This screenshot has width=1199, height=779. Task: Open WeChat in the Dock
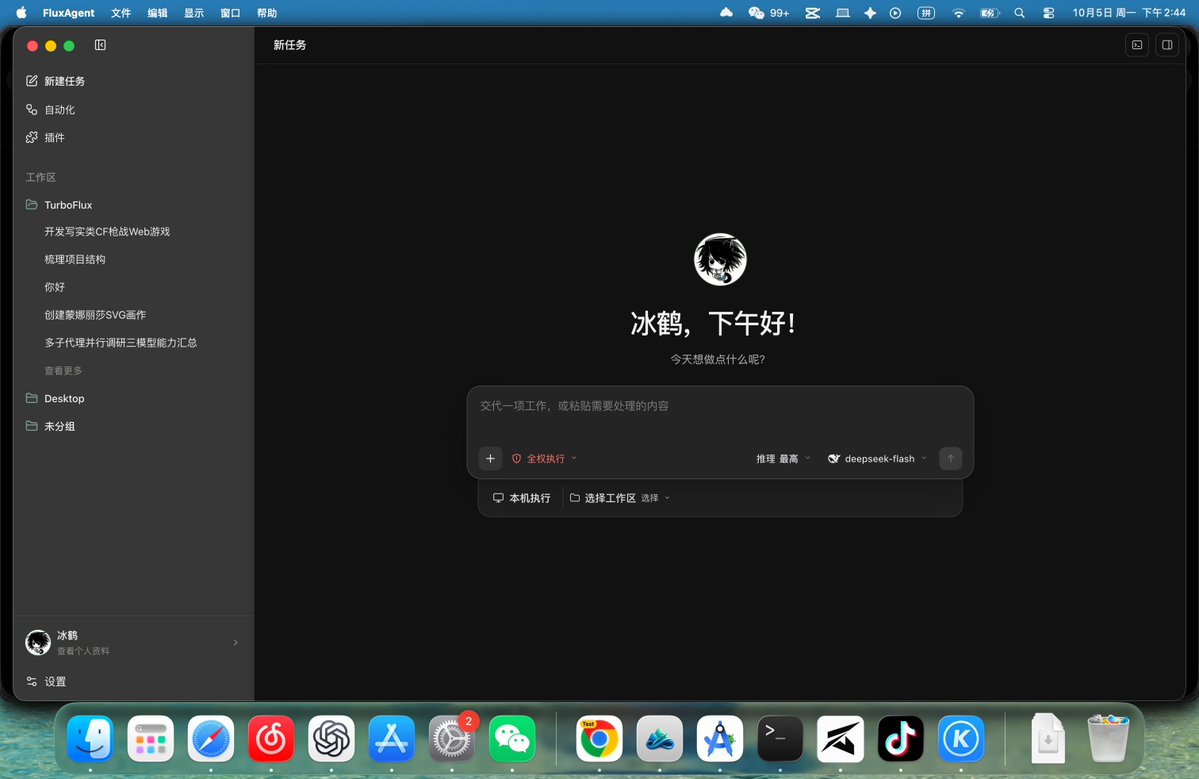click(512, 738)
